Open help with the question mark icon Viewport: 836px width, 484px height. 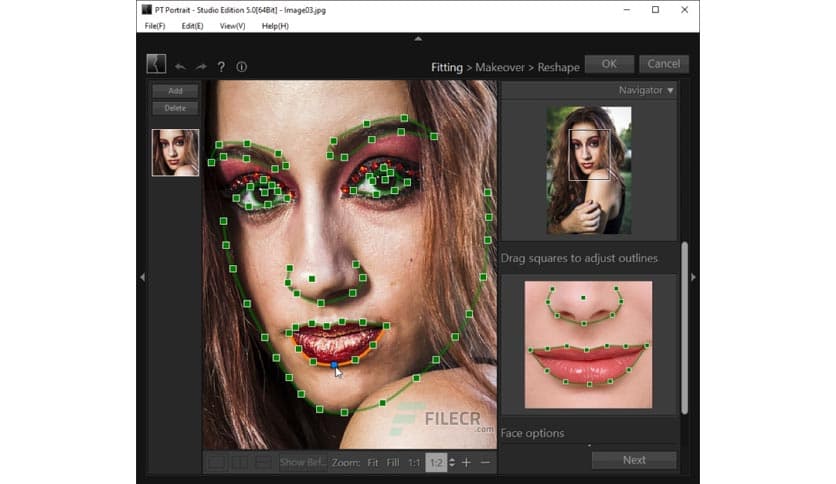pyautogui.click(x=221, y=67)
